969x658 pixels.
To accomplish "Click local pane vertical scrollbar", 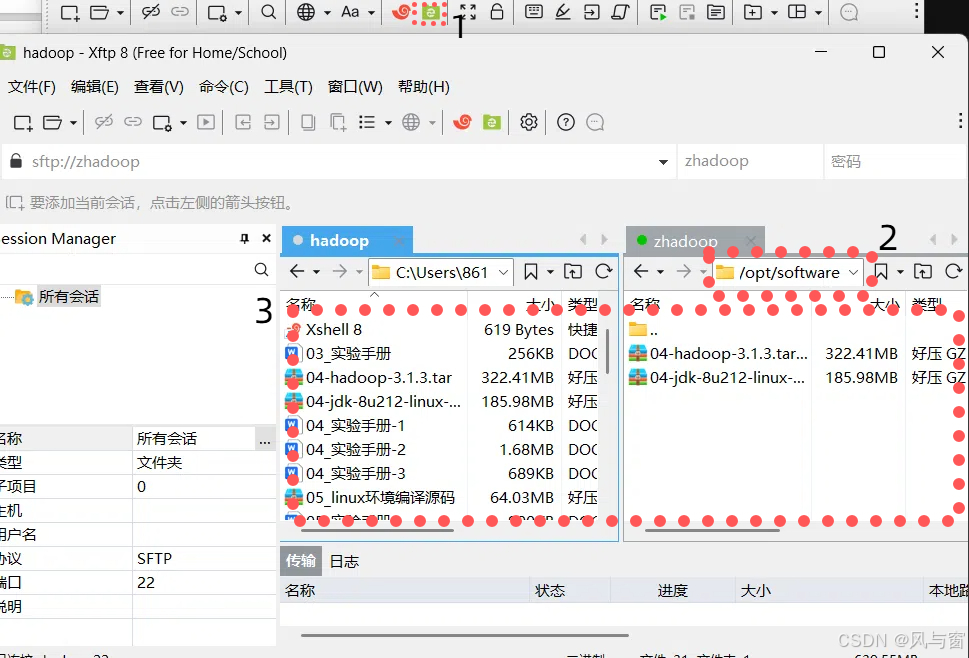I will click(607, 352).
